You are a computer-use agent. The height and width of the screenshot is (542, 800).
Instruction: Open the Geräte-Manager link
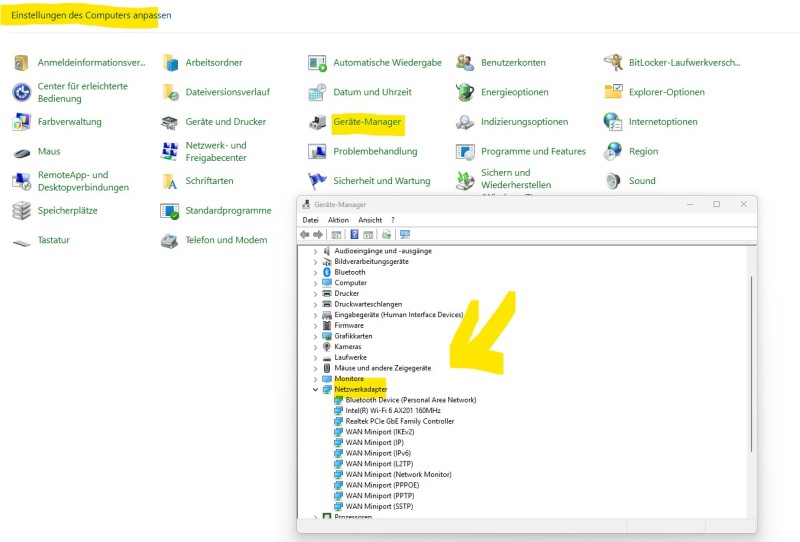click(367, 122)
